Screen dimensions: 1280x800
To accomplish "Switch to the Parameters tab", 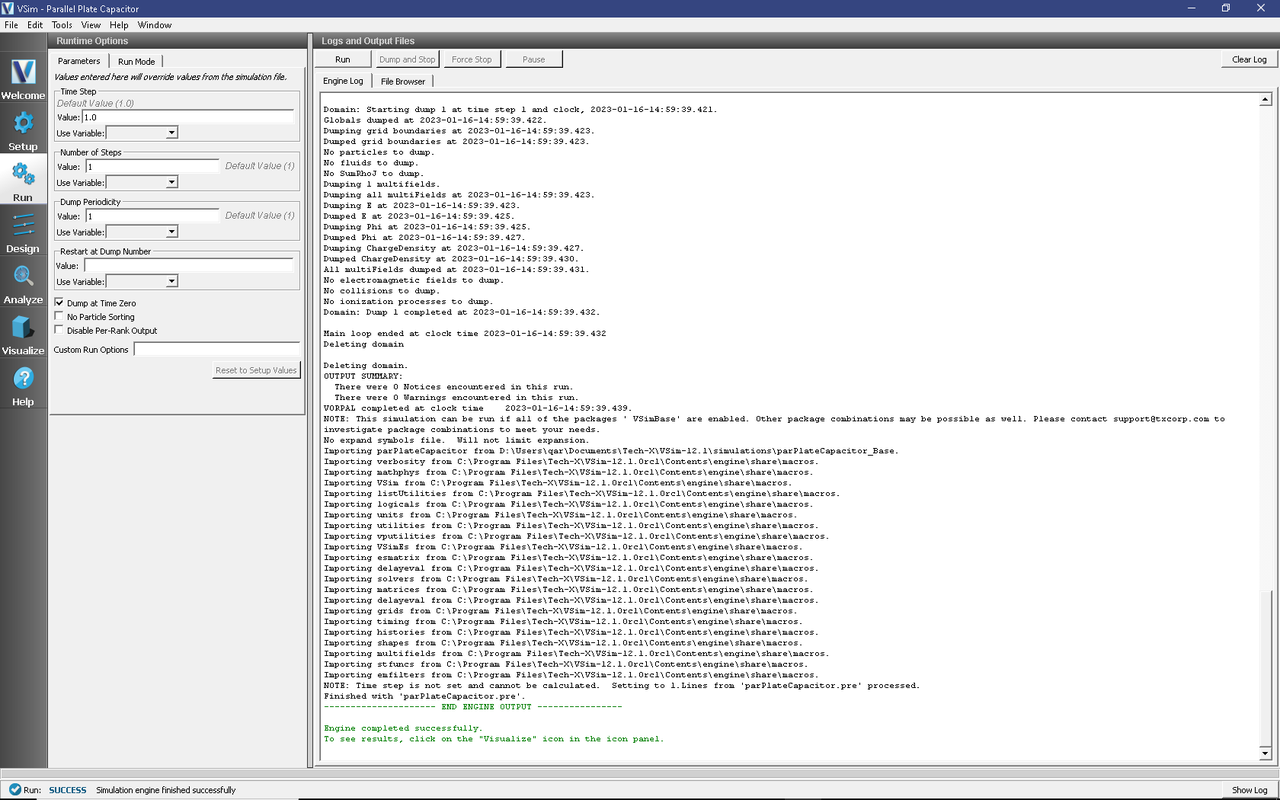I will point(79,61).
